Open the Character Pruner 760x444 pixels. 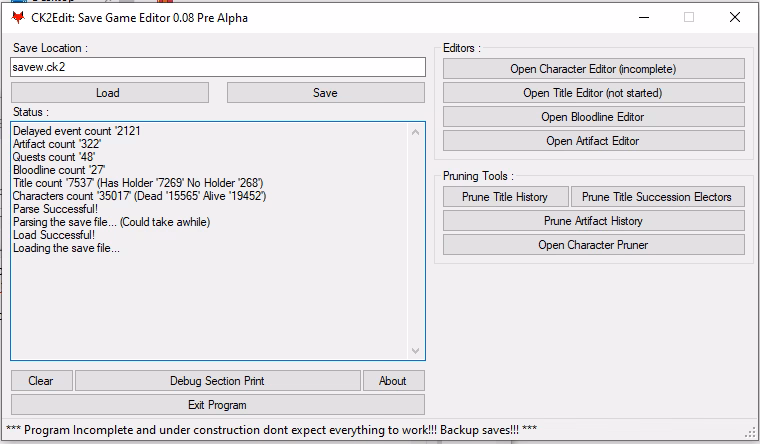tap(594, 245)
